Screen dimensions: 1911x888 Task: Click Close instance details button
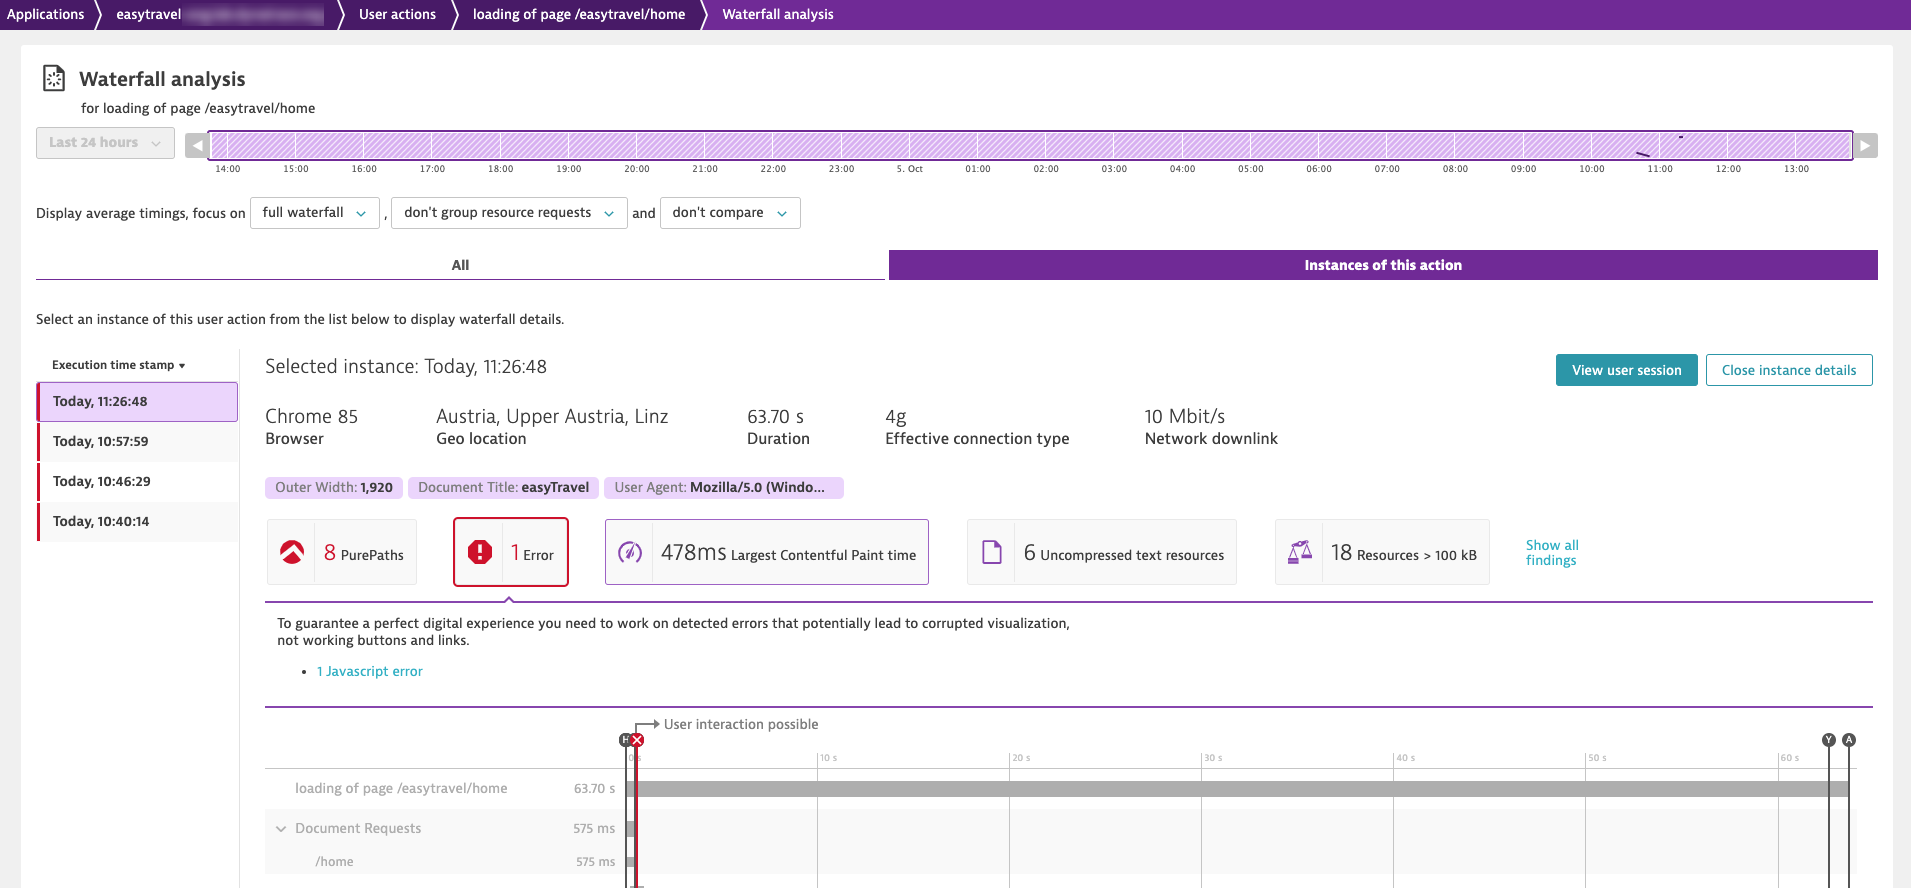point(1789,370)
